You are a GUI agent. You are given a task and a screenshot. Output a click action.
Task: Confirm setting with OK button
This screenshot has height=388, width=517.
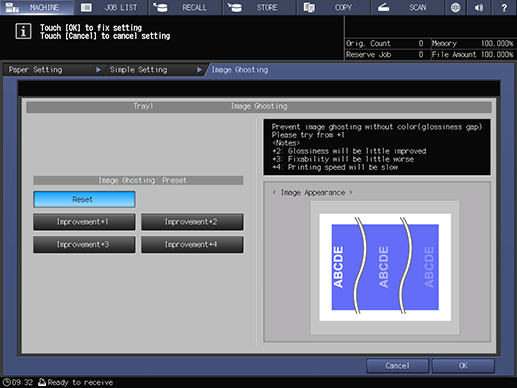[463, 366]
